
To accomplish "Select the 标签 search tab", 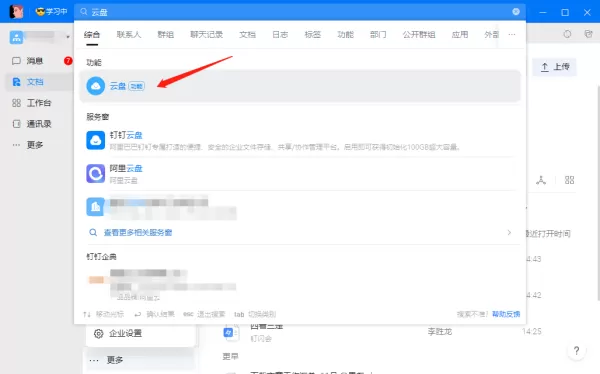I will coord(313,35).
